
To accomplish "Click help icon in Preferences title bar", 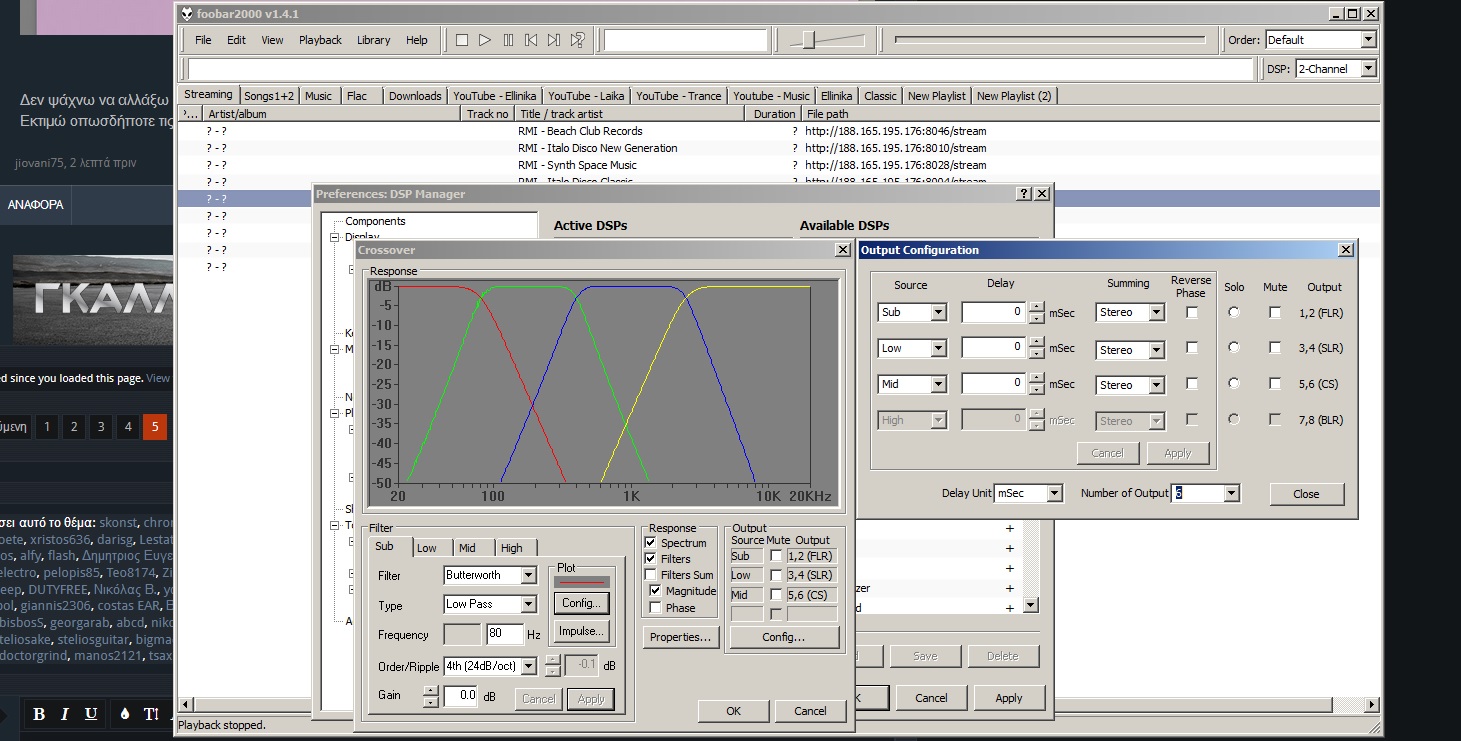I will pos(1024,194).
